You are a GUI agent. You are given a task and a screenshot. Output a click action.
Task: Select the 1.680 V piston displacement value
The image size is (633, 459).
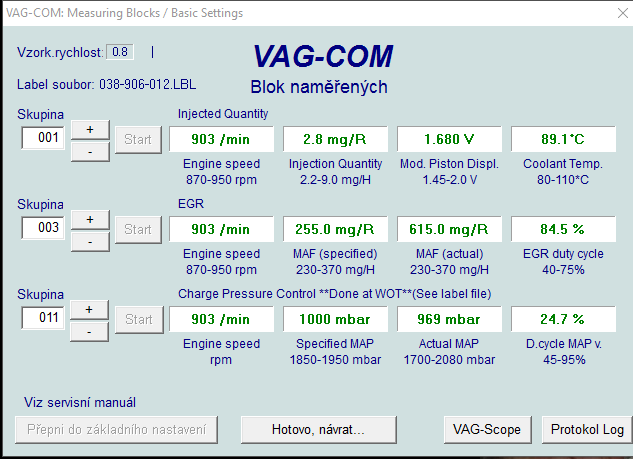[449, 139]
